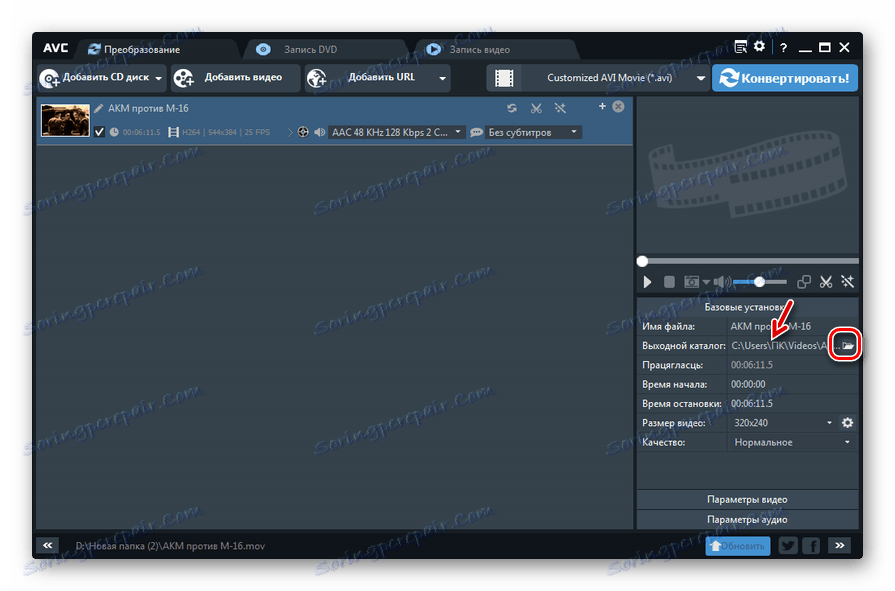Open the Facebook share icon
This screenshot has width=895, height=591.
(x=811, y=546)
